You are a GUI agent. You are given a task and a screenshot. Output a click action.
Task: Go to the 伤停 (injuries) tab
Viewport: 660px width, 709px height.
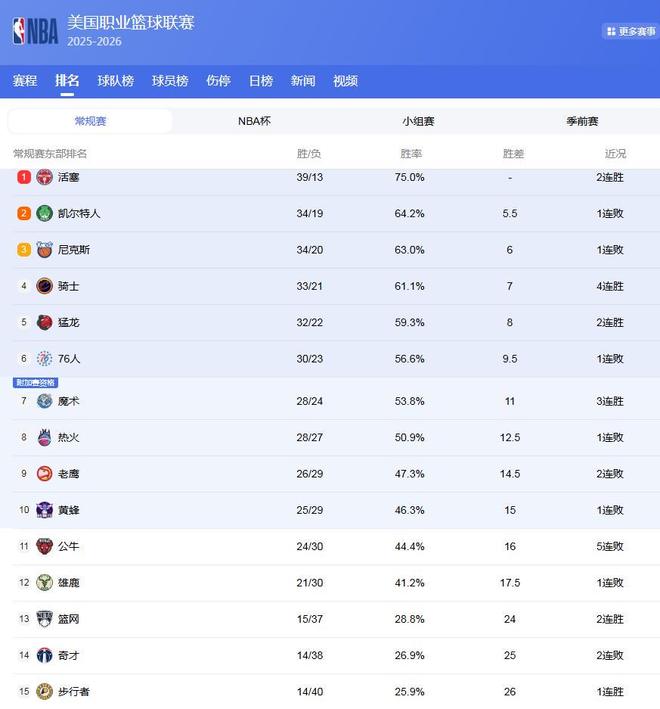[x=218, y=81]
